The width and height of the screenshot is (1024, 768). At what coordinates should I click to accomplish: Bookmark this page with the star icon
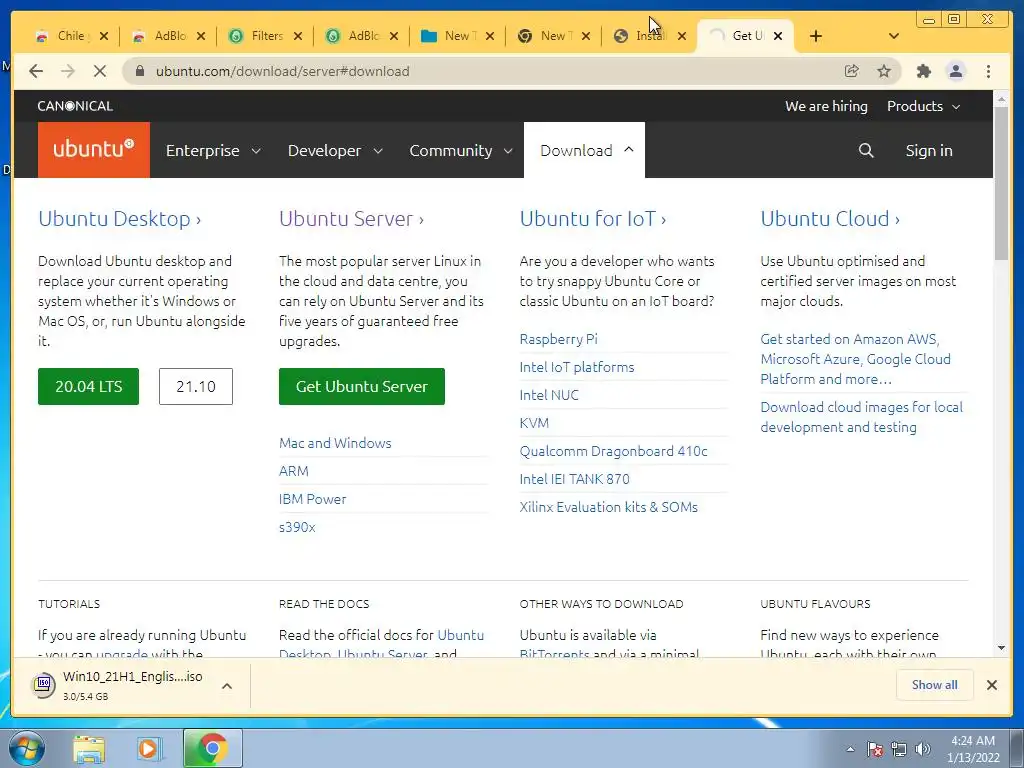coord(884,71)
